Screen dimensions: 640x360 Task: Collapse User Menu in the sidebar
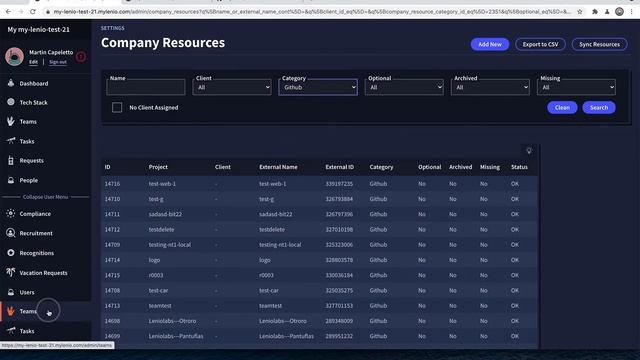point(45,197)
